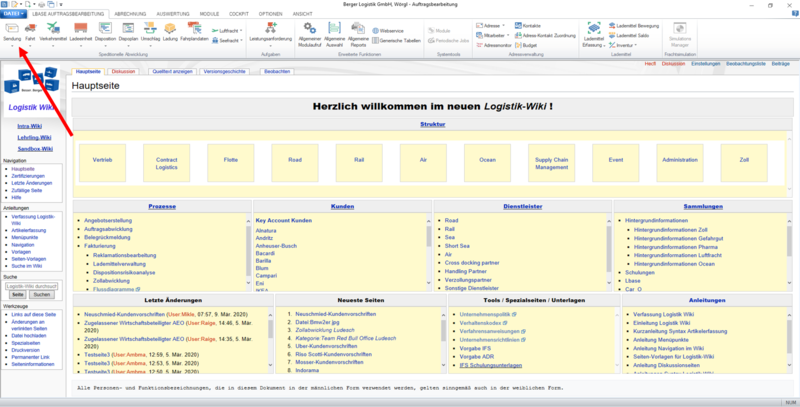Image resolution: width=800 pixels, height=407 pixels.
Task: Select the Quelltext anzeigen wiki tab
Action: pos(172,71)
